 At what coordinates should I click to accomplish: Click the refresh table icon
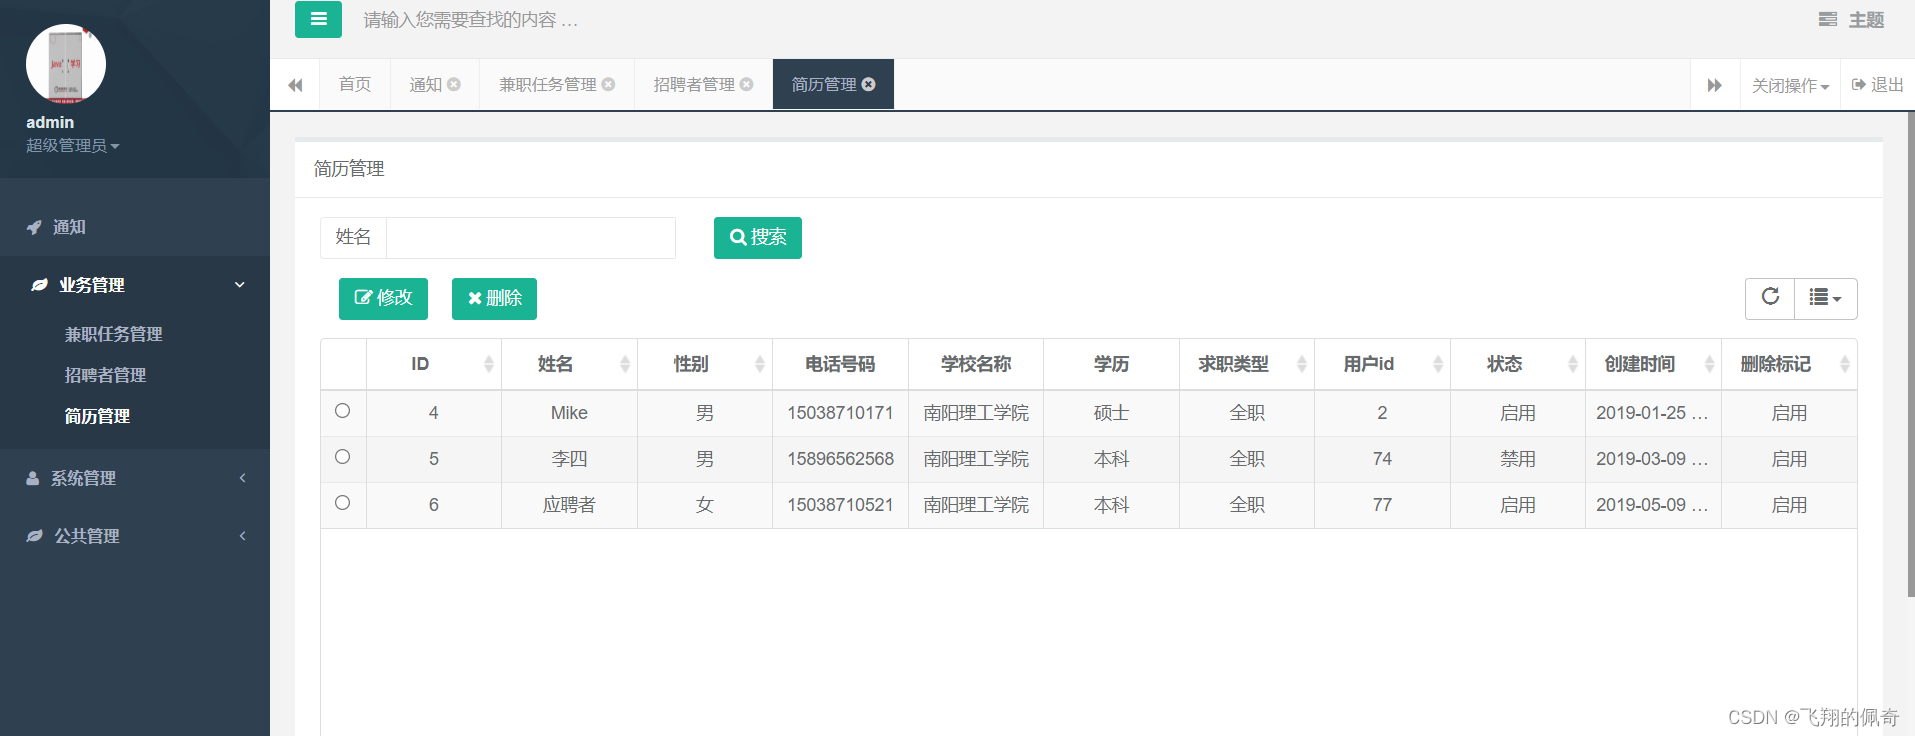[x=1770, y=298]
